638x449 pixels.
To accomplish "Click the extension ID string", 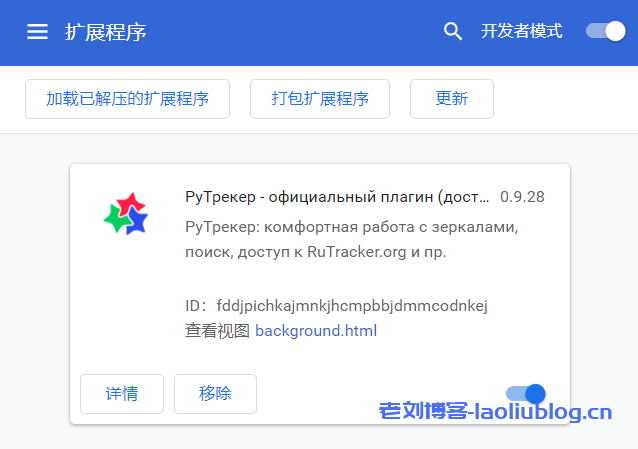I will [x=351, y=306].
